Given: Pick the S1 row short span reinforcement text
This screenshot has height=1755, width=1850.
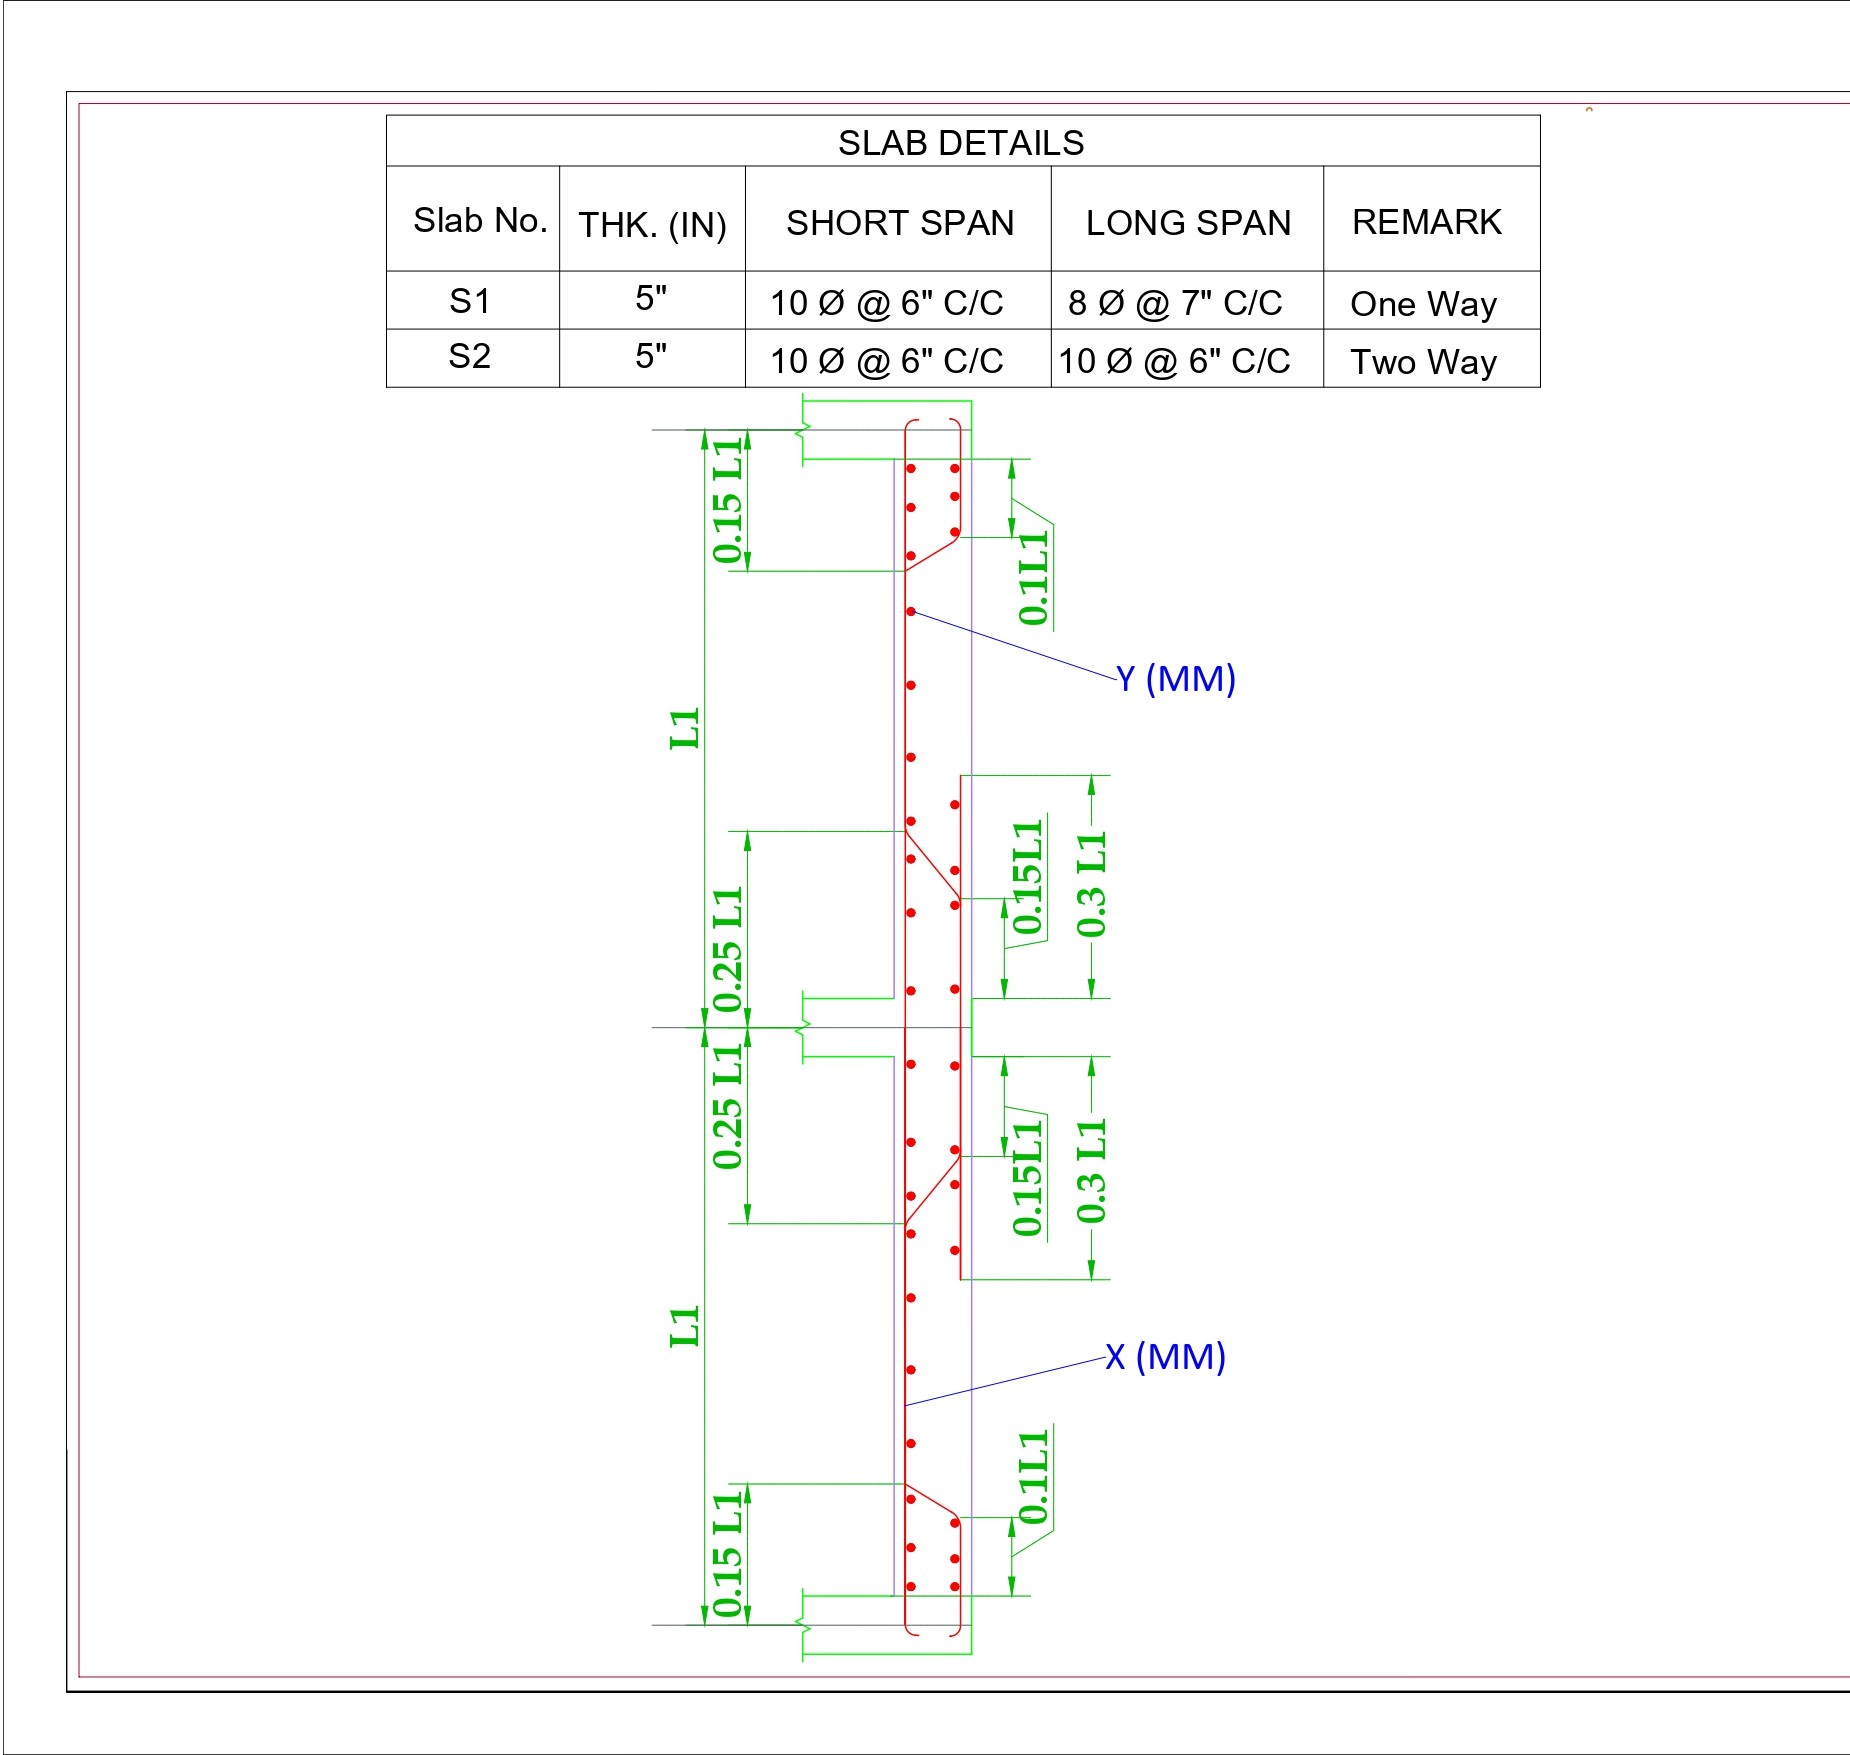Looking at the screenshot, I should (x=886, y=303).
